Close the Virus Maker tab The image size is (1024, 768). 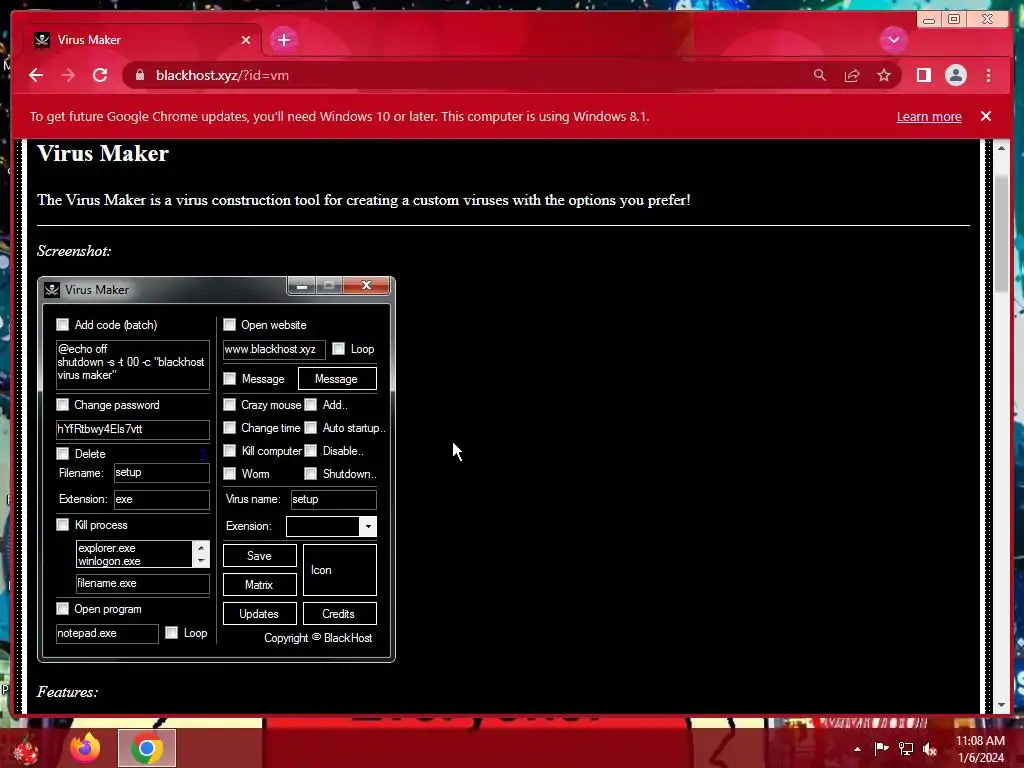(246, 40)
